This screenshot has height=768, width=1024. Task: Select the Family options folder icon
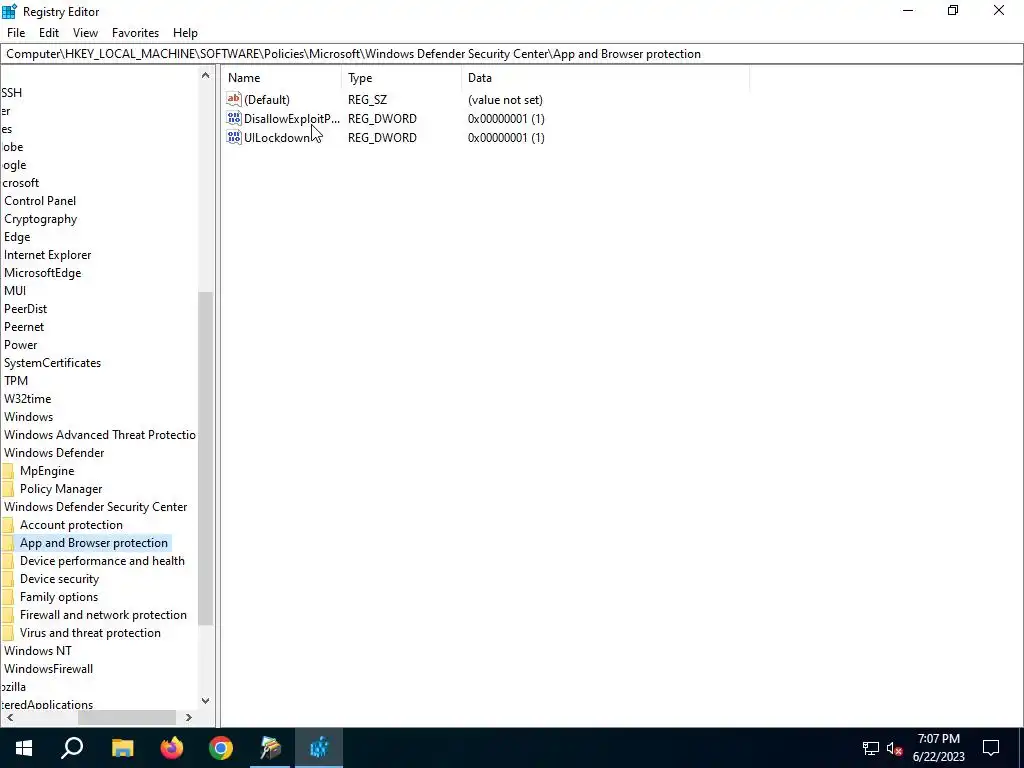[8, 597]
